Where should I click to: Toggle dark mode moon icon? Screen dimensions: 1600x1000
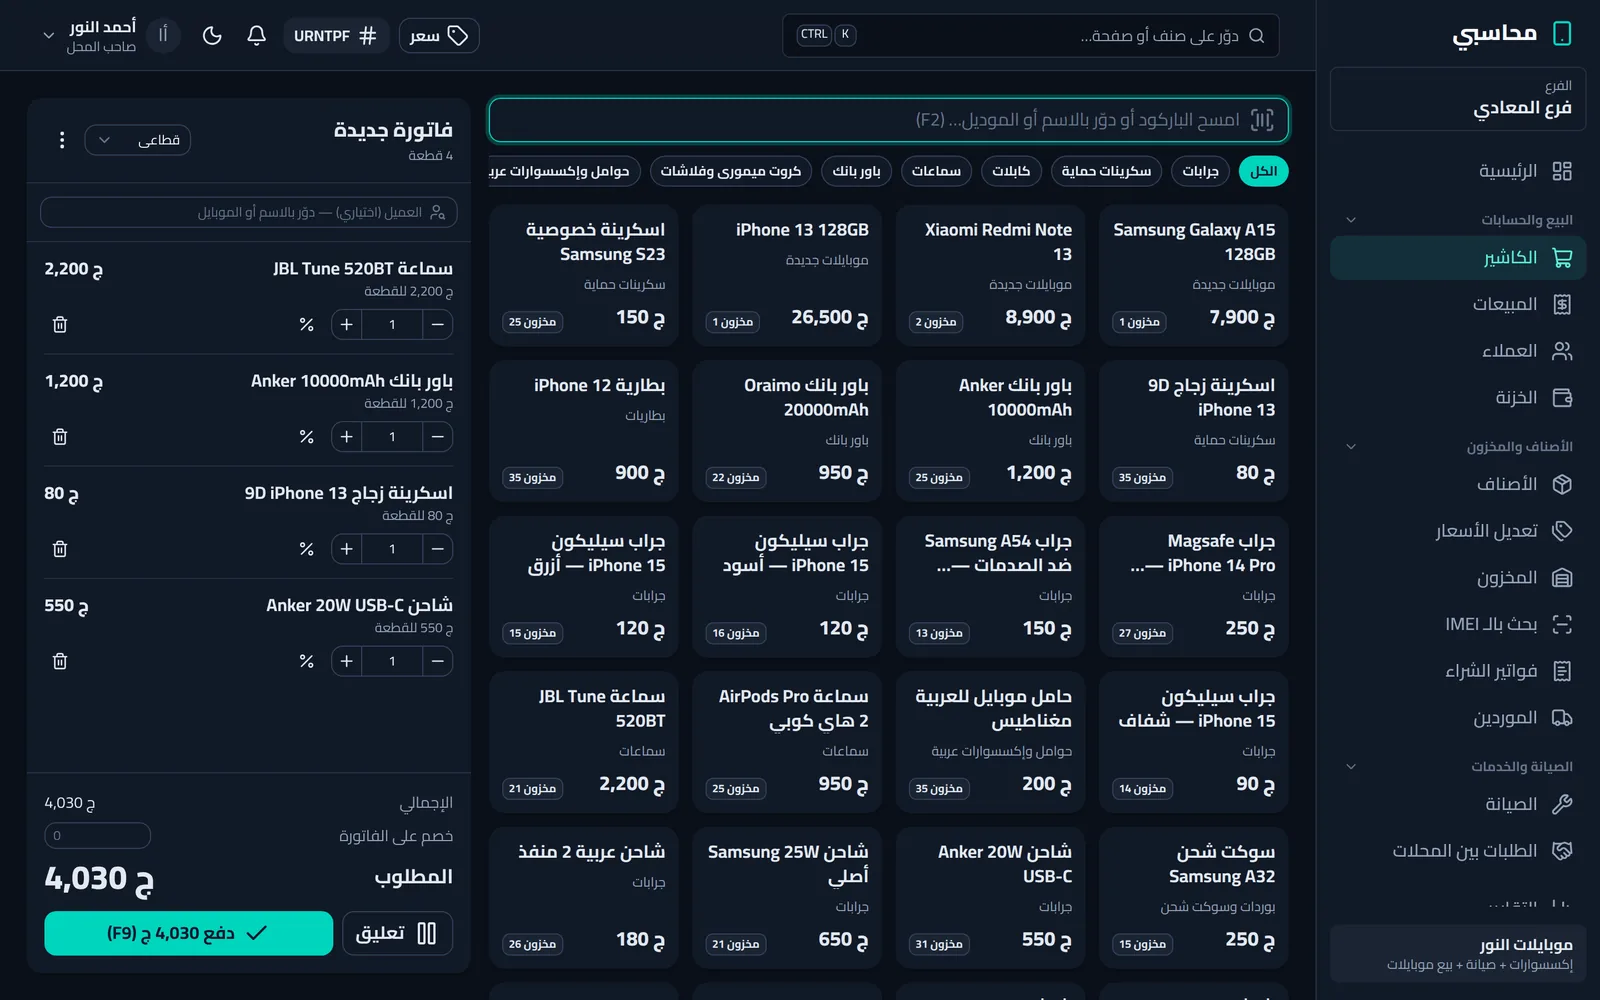212,36
